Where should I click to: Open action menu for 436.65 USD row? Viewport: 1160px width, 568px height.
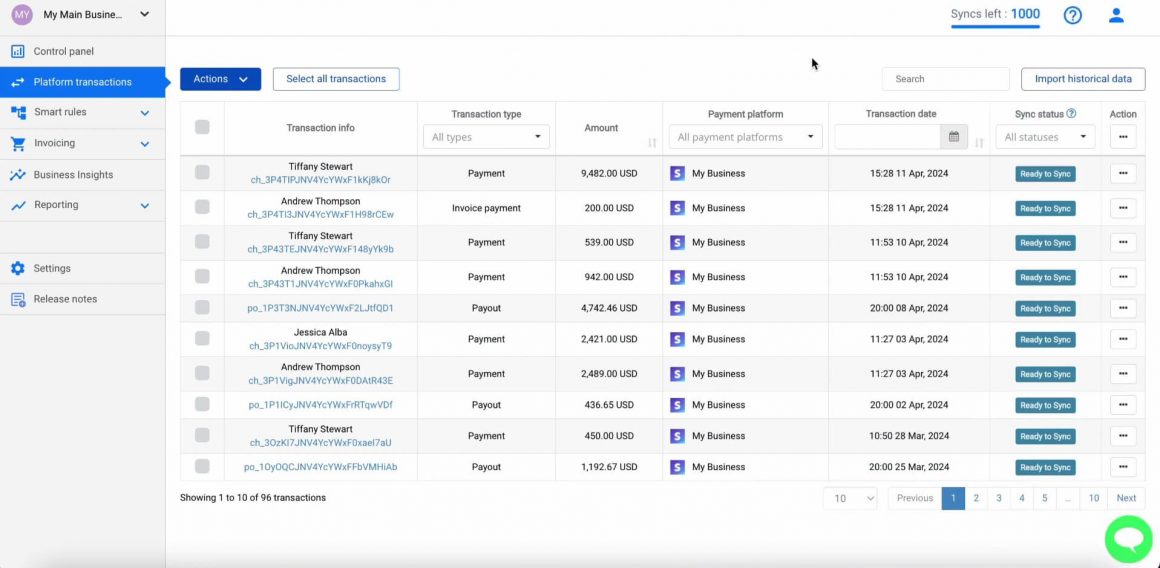(x=1123, y=405)
